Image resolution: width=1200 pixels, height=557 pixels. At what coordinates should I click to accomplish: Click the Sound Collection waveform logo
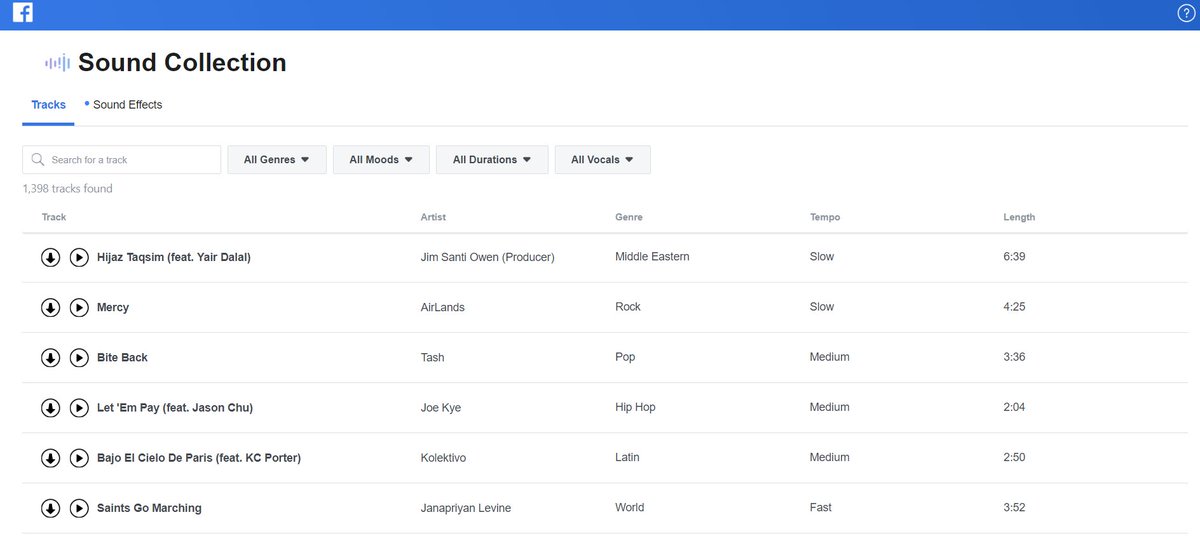[57, 63]
